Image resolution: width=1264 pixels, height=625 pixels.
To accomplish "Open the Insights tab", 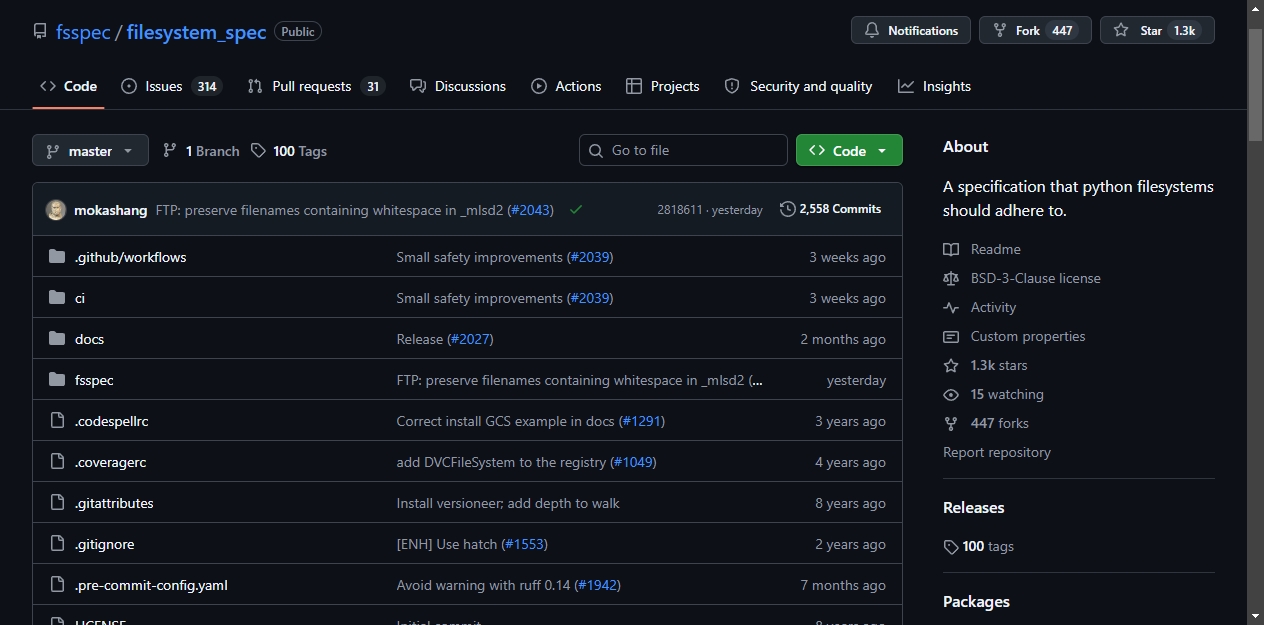I will (x=934, y=86).
